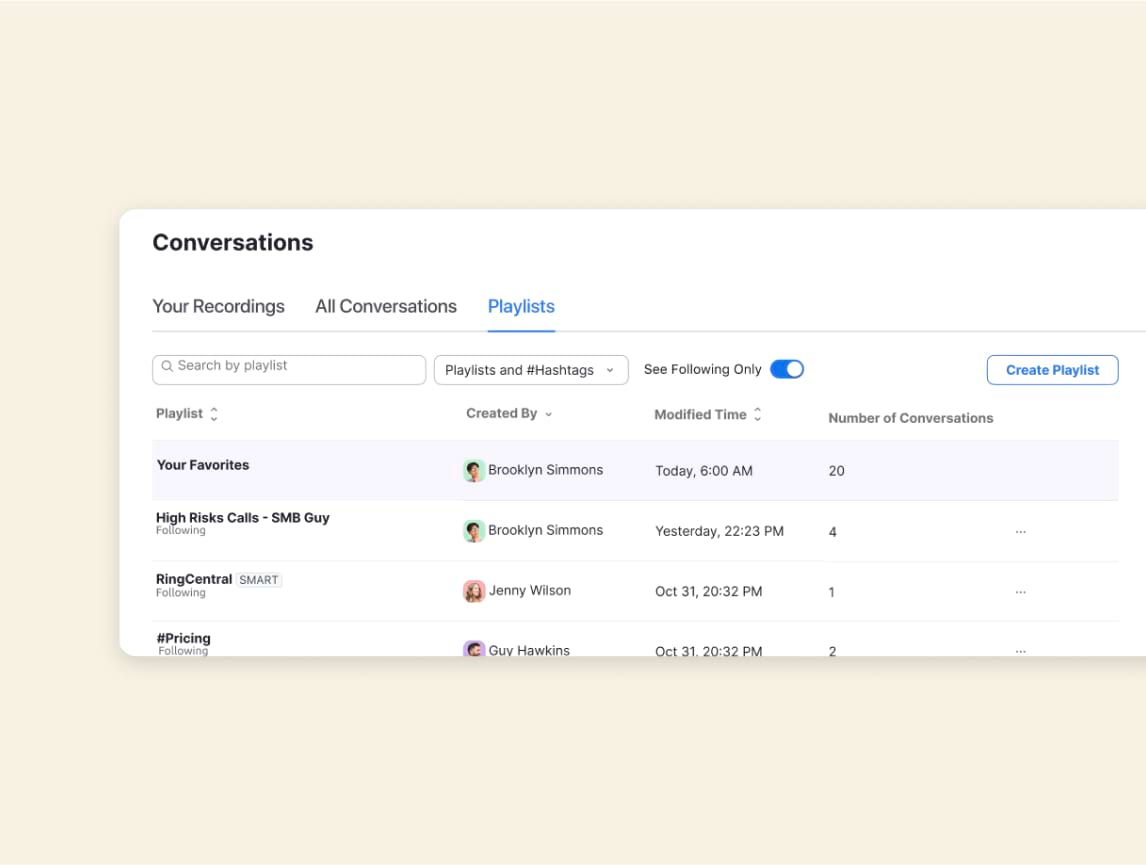
Task: Open more options for RingCentral row
Action: coord(1020,592)
